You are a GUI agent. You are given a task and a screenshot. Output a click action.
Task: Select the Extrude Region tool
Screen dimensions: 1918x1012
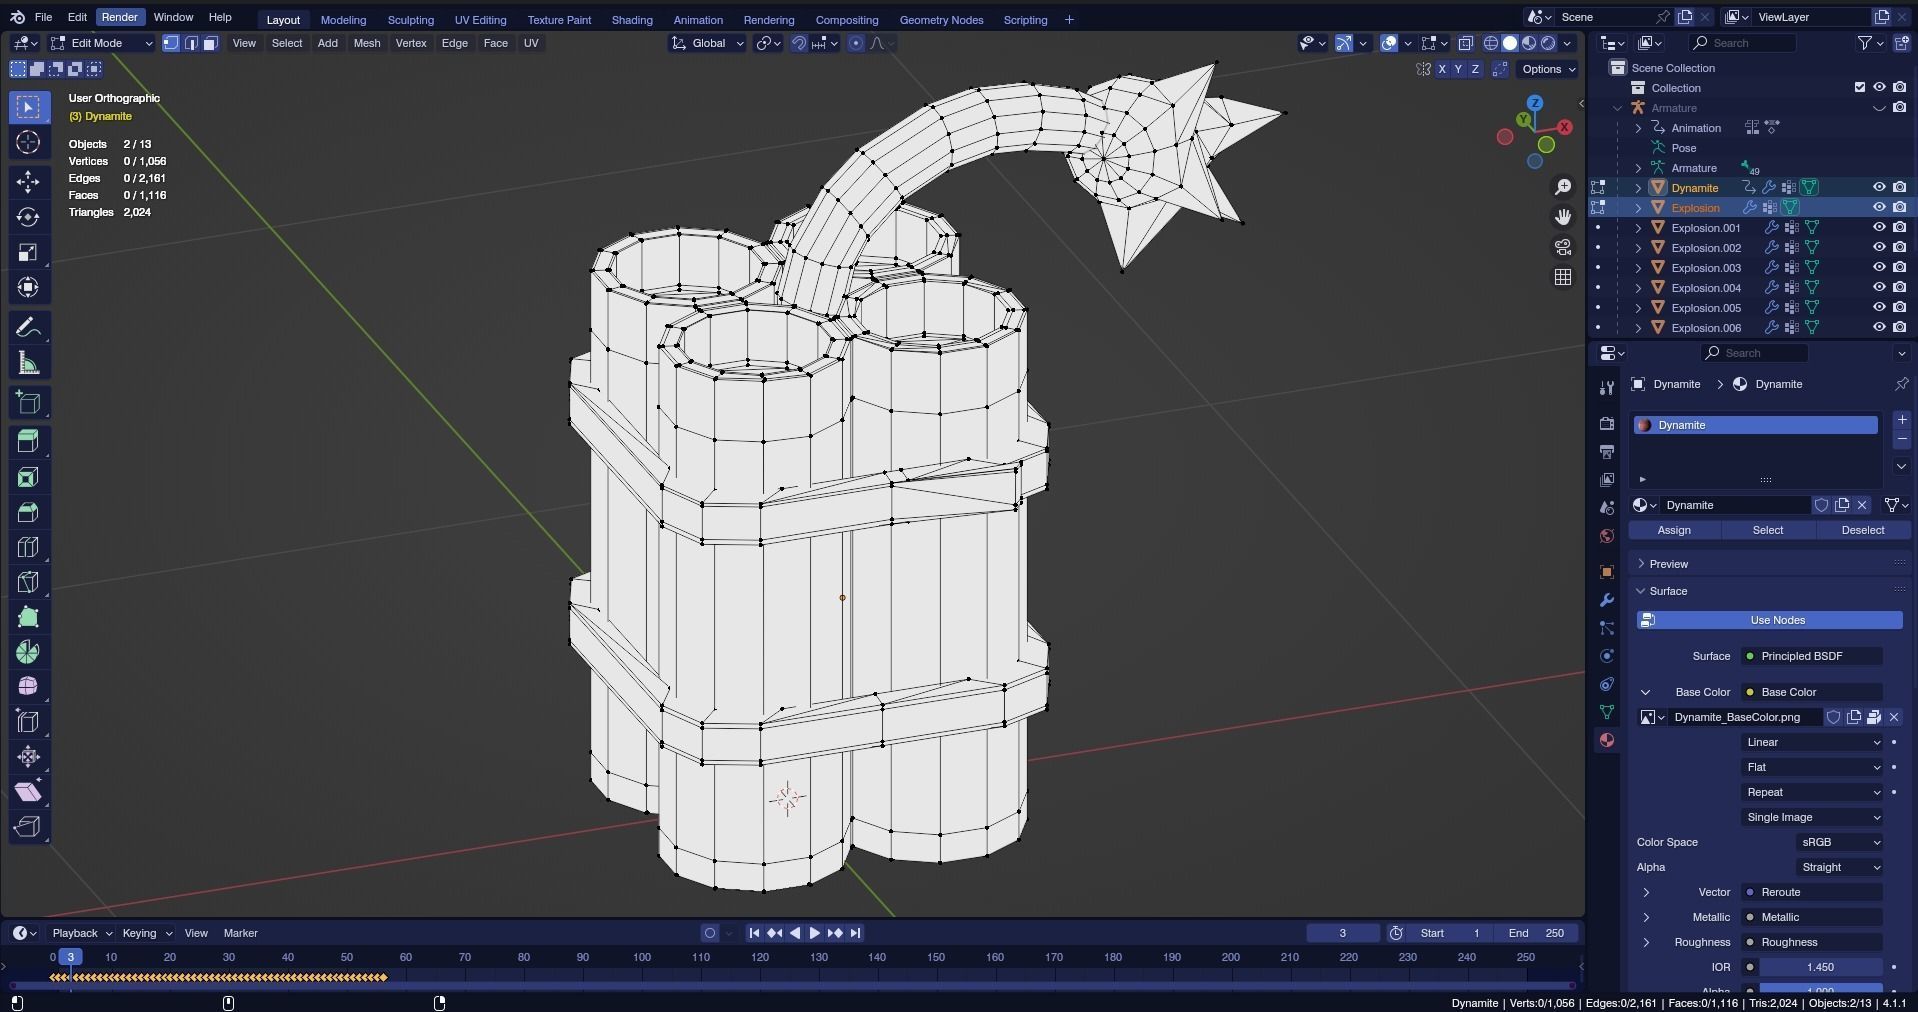28,441
